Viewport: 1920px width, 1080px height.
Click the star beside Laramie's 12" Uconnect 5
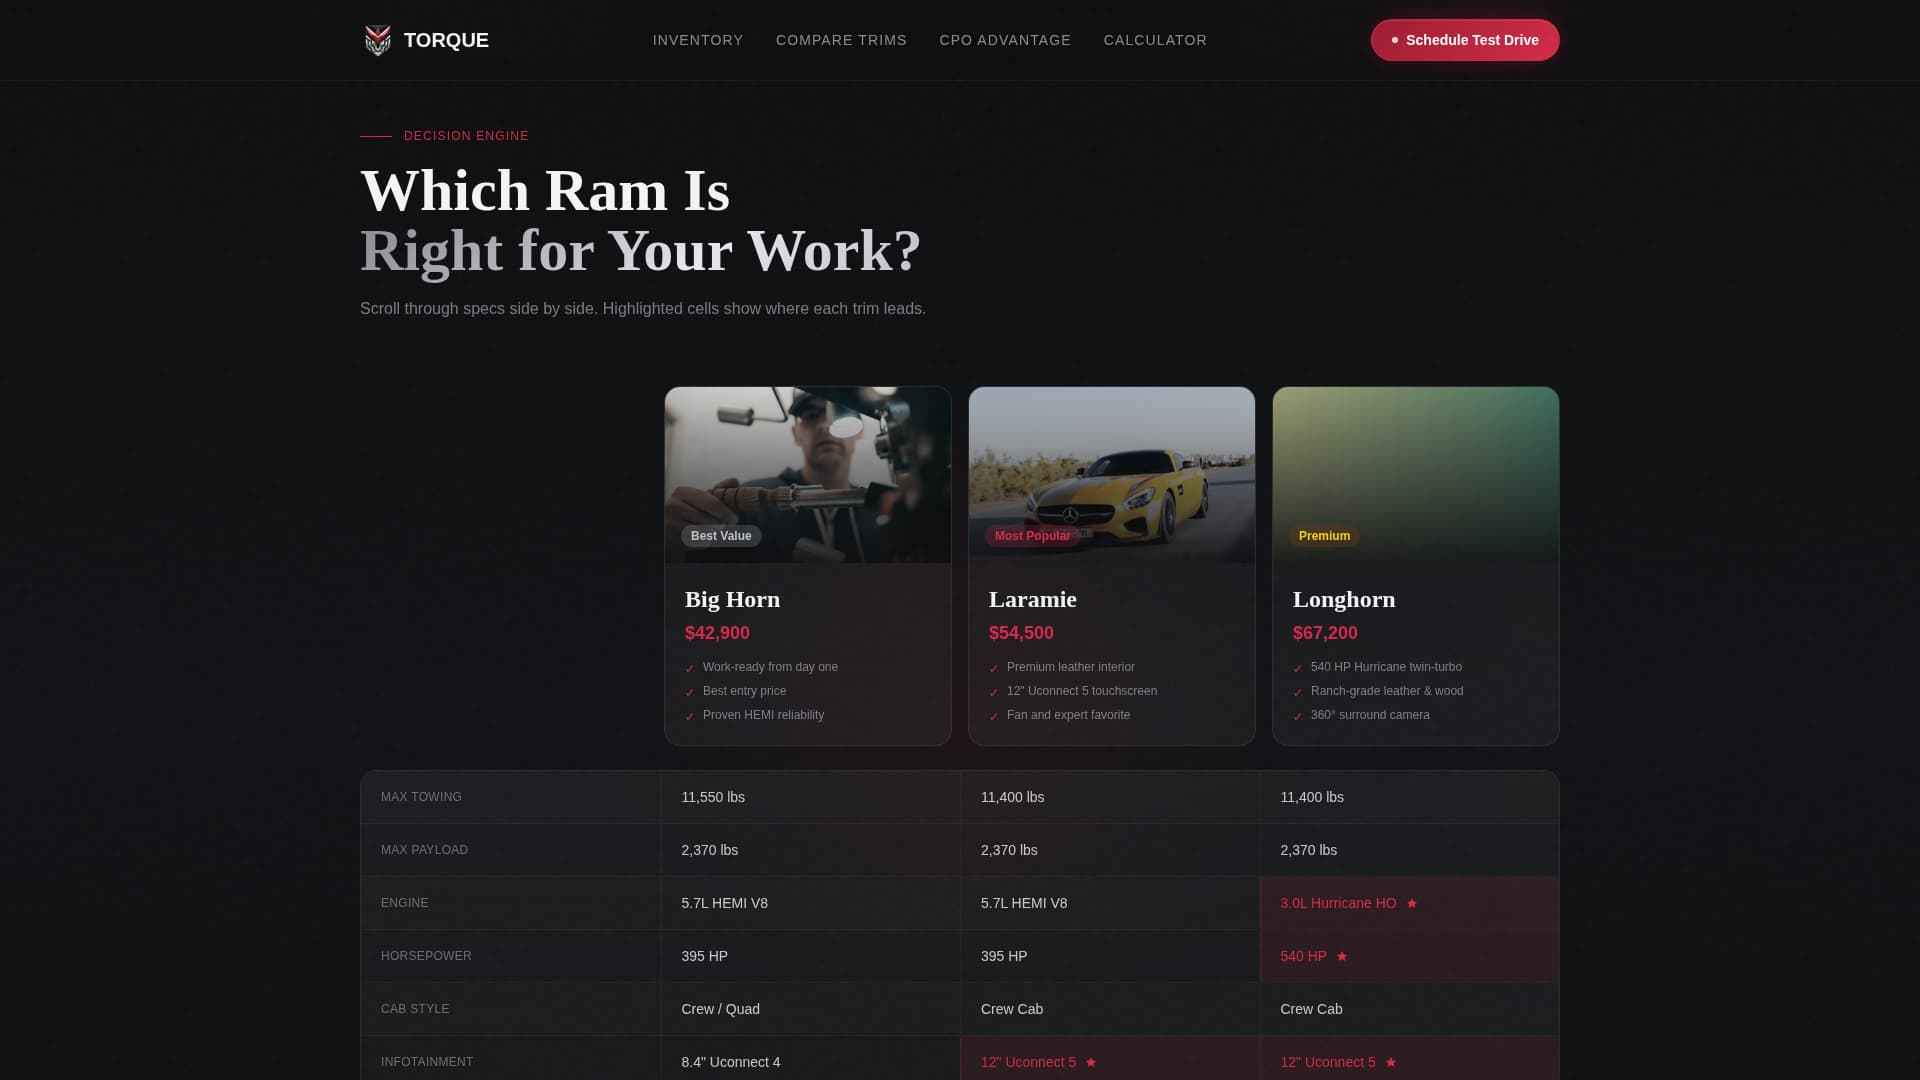tap(1091, 1062)
